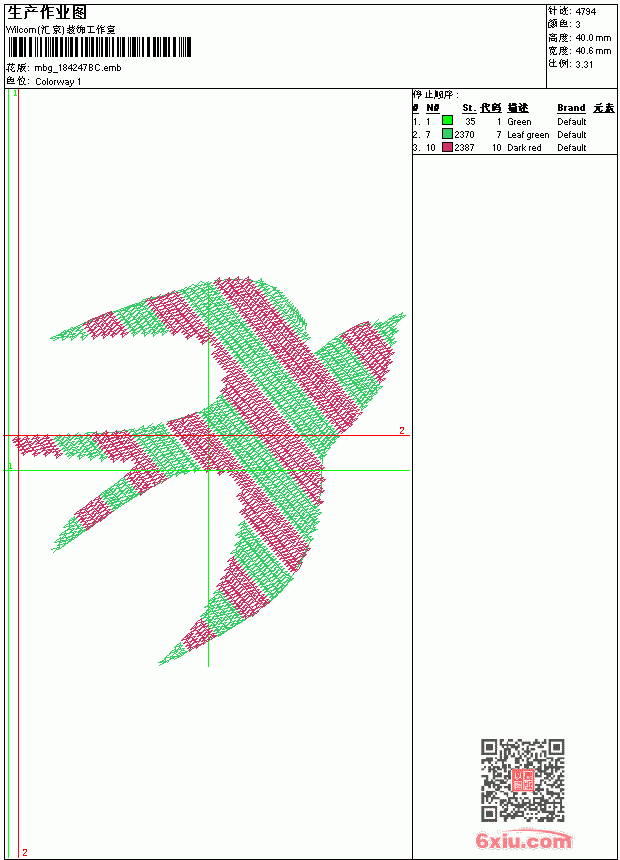
Task: Click the St. column header
Action: point(469,108)
